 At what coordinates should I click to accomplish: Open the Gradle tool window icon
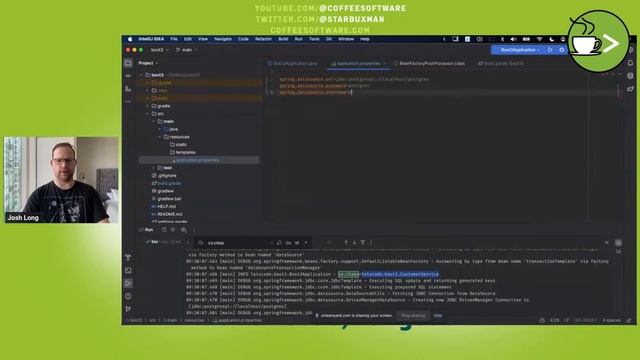pyautogui.click(x=630, y=89)
